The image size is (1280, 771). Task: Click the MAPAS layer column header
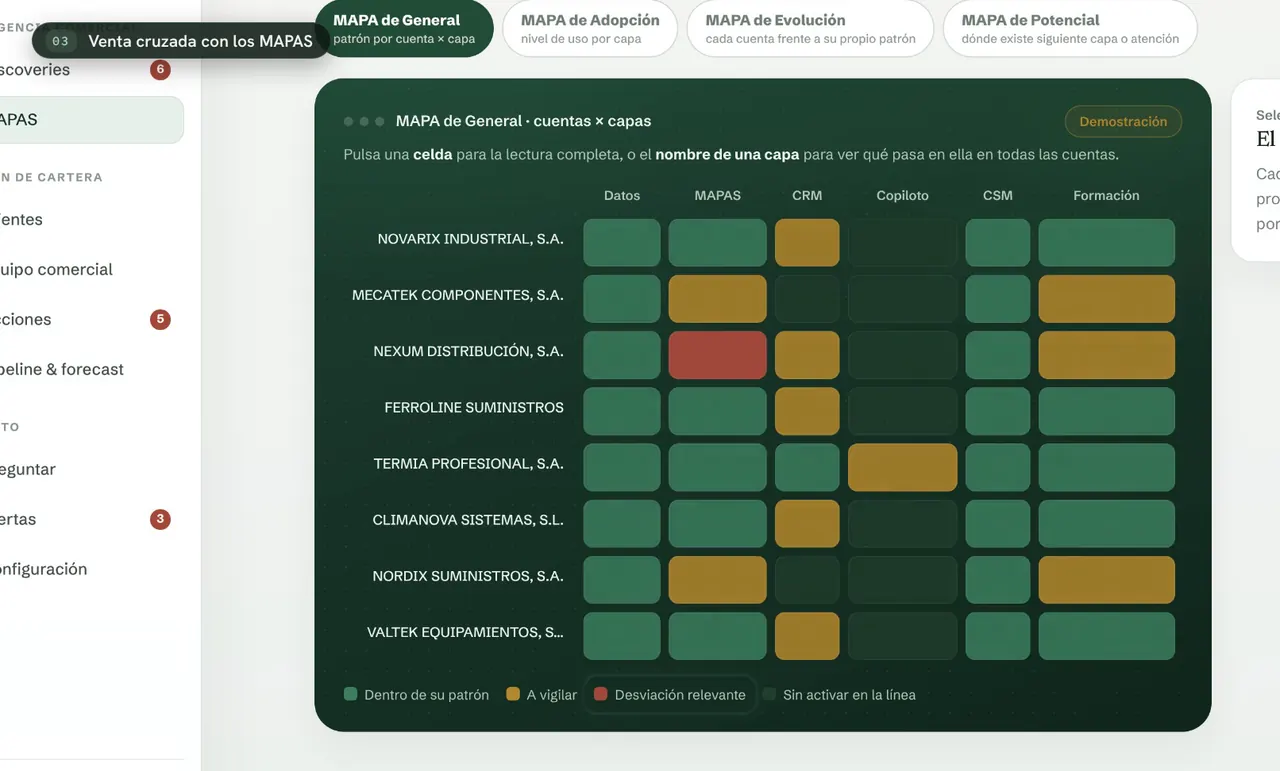717,195
